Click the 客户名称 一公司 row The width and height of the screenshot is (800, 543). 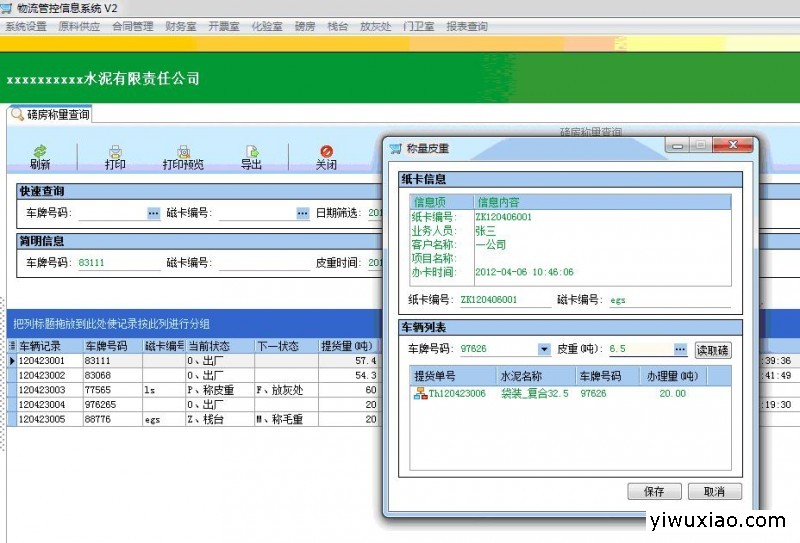click(x=570, y=244)
